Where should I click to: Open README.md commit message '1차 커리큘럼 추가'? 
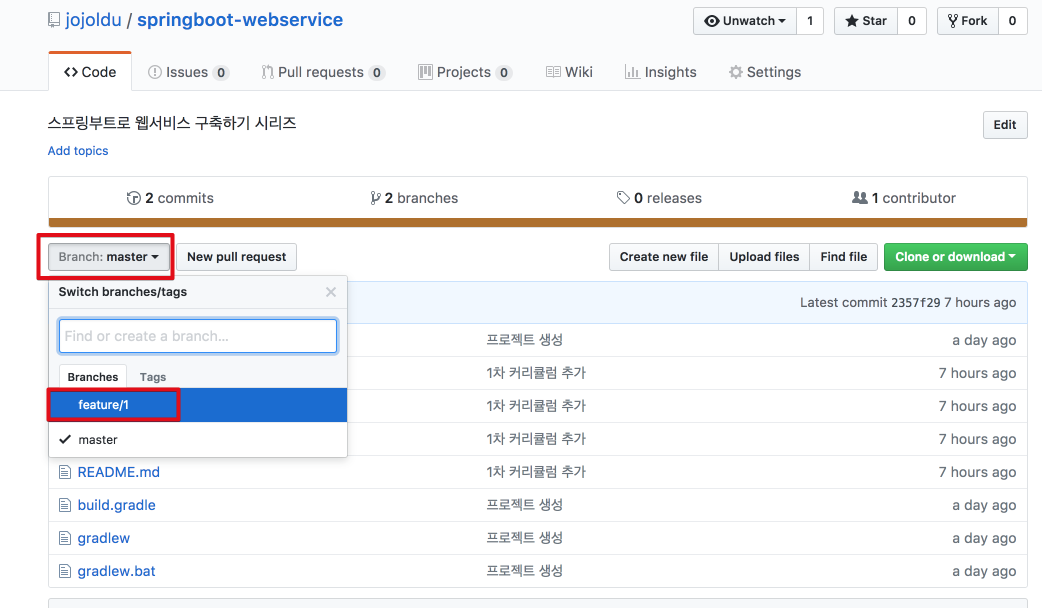536,472
